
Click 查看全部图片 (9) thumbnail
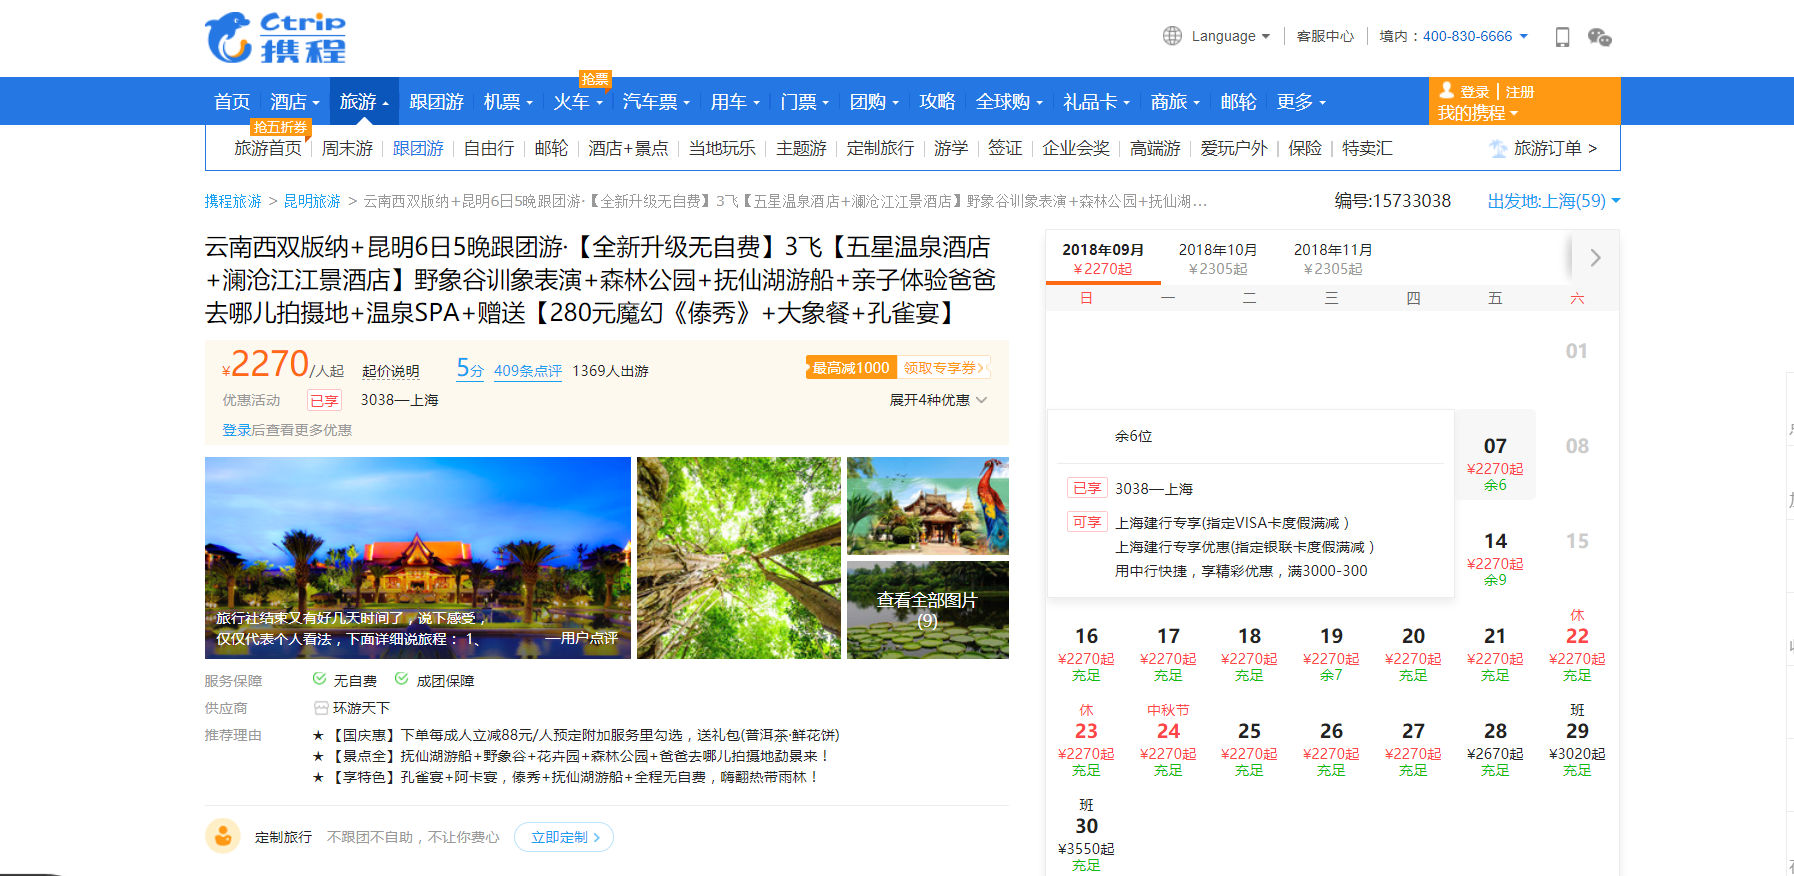coord(928,610)
